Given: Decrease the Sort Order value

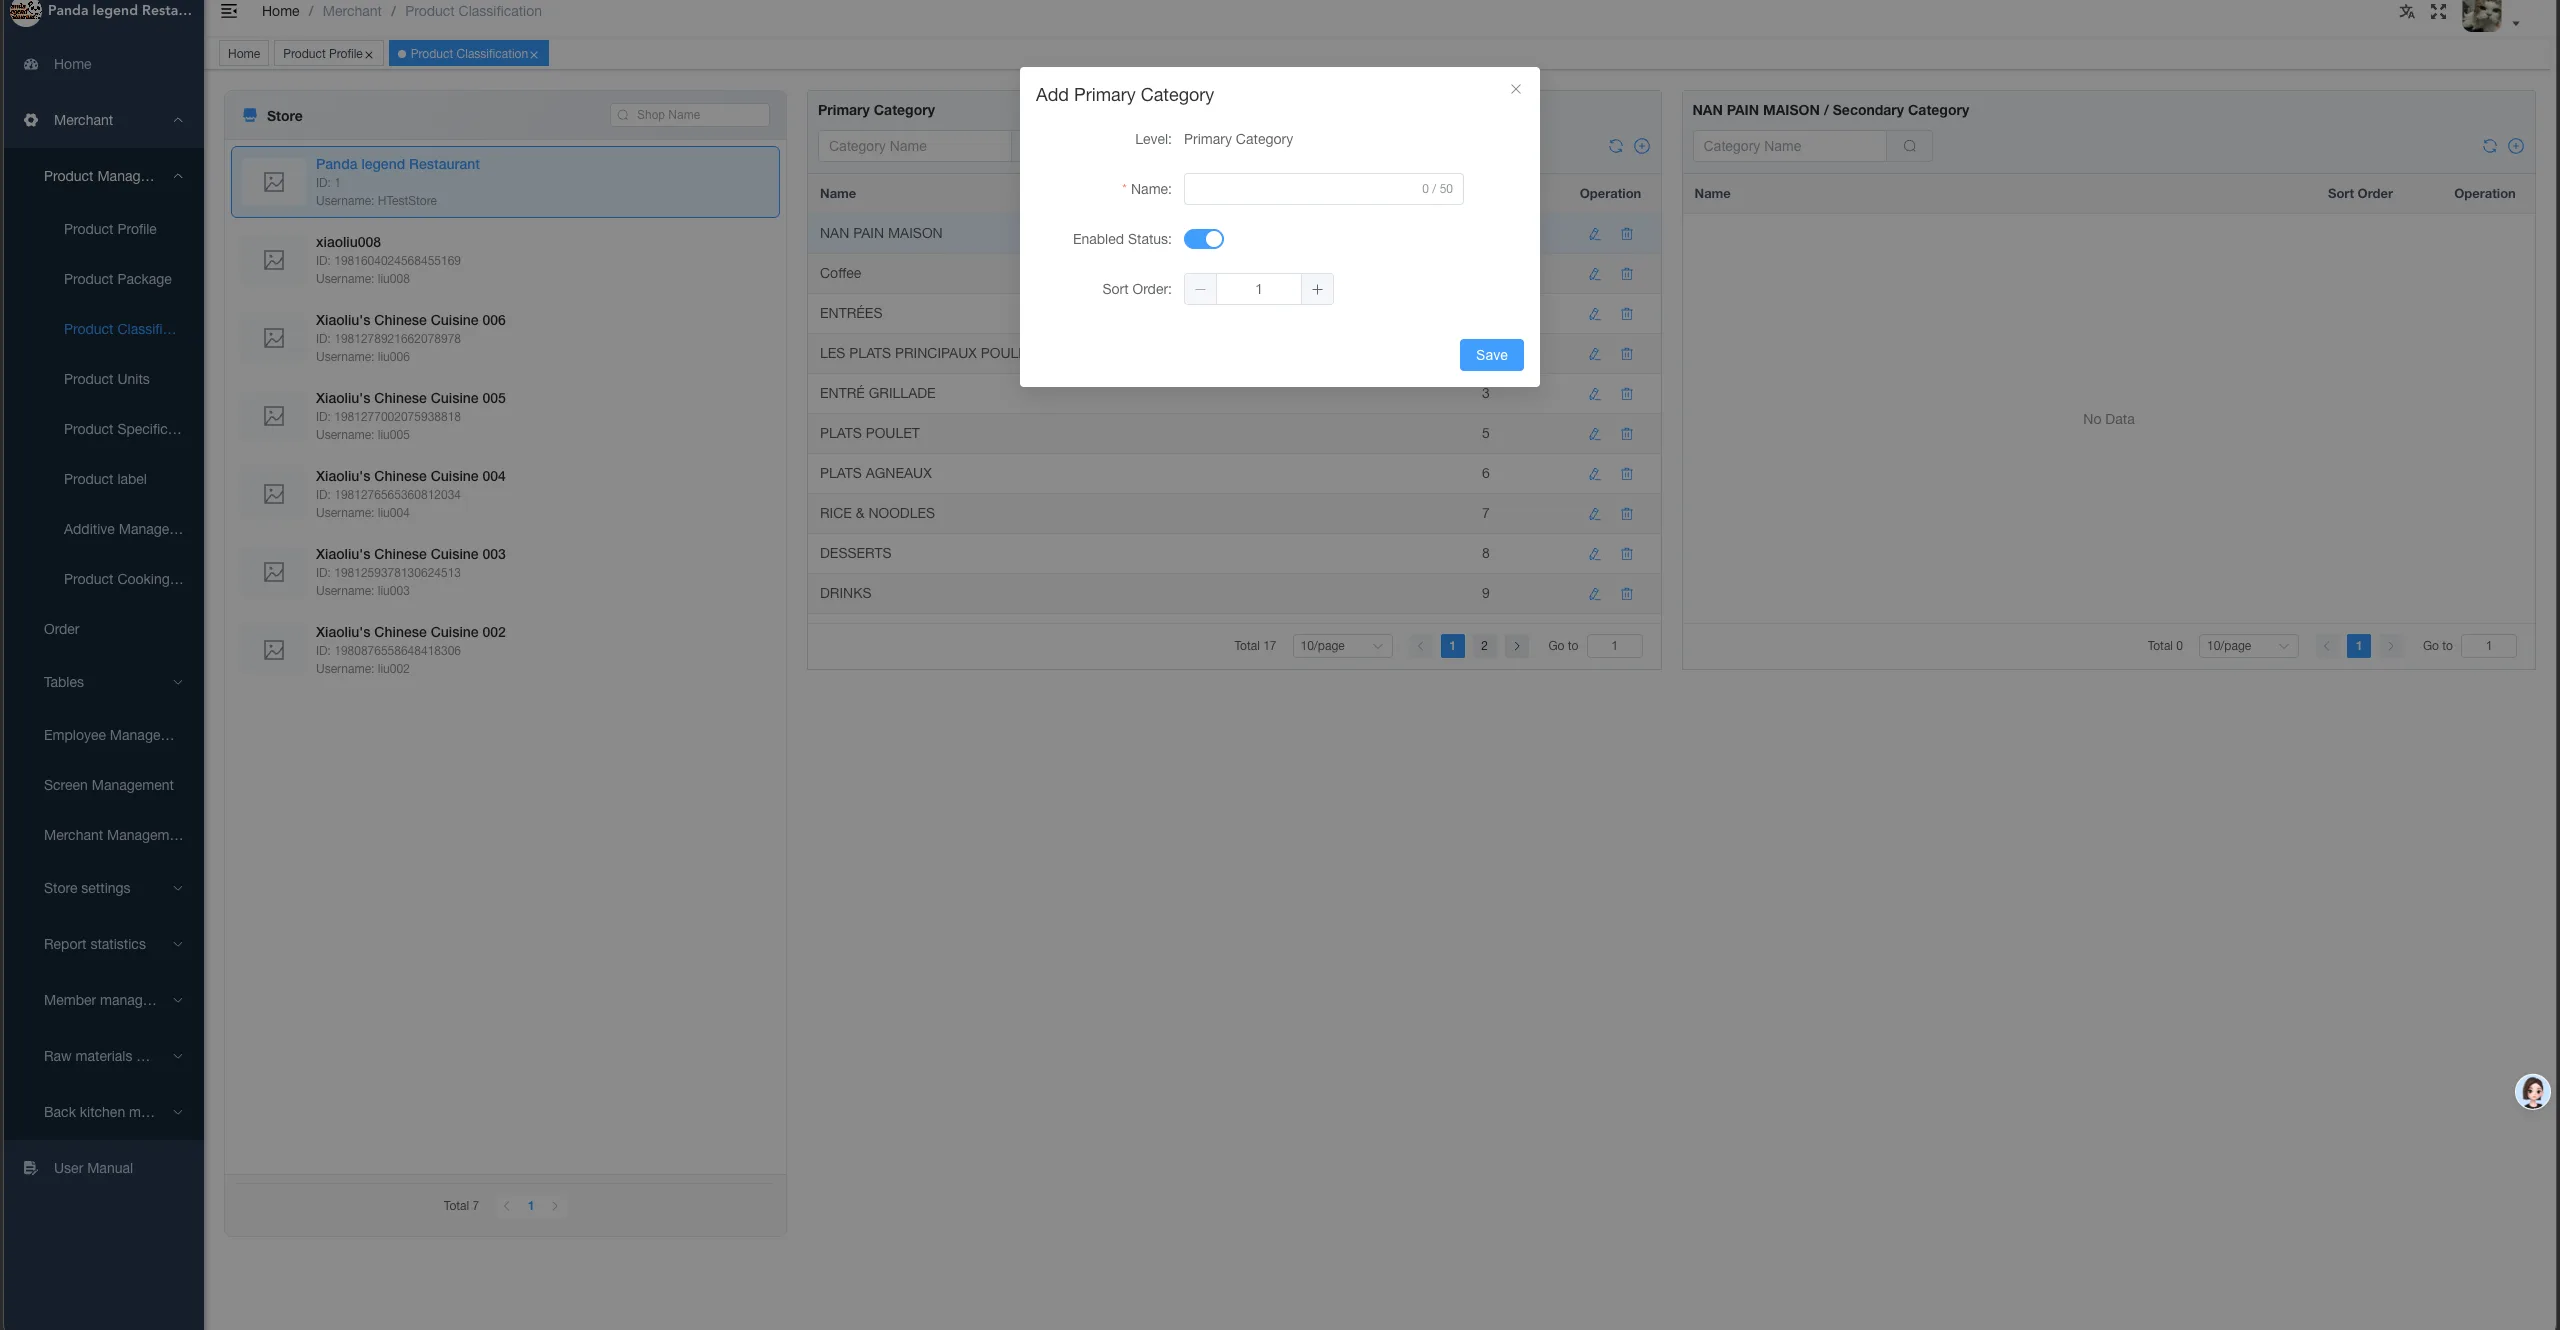Looking at the screenshot, I should click(1200, 289).
